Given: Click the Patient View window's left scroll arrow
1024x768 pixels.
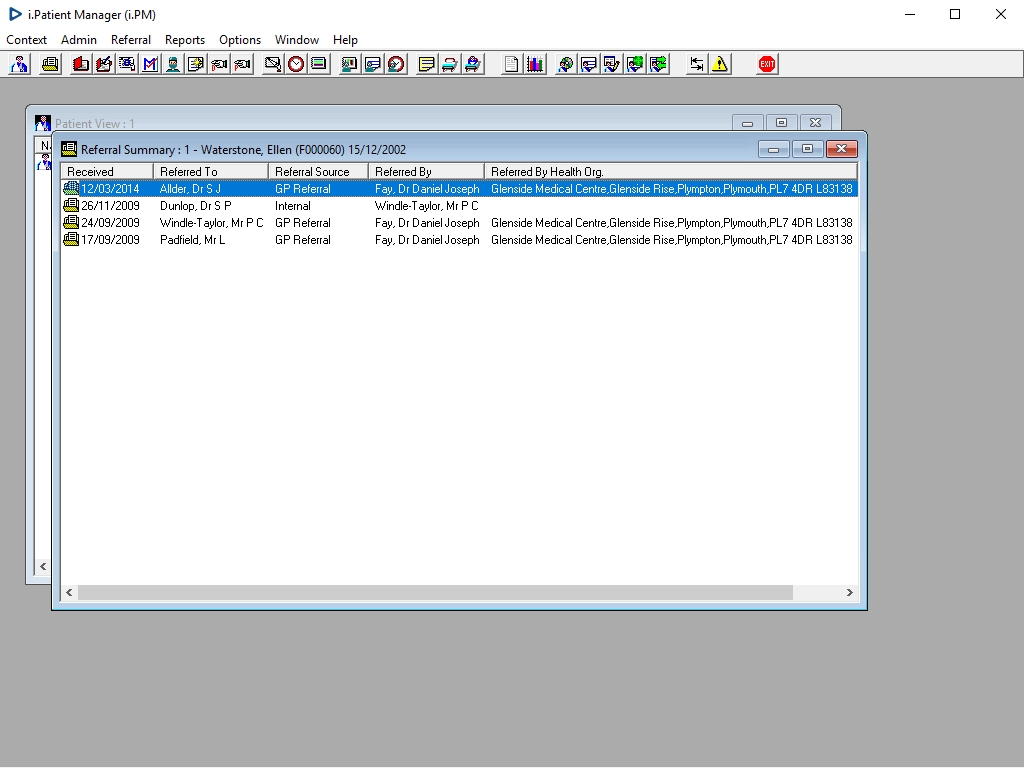Looking at the screenshot, I should (42, 566).
